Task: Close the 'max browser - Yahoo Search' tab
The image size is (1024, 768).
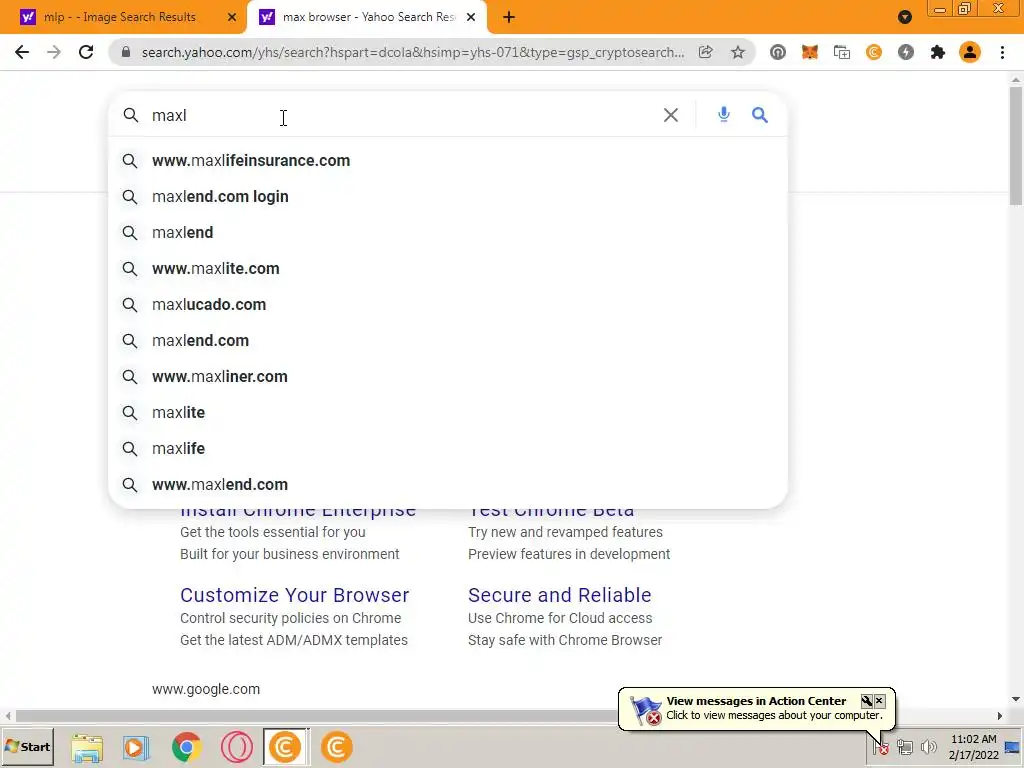Action: point(471,17)
